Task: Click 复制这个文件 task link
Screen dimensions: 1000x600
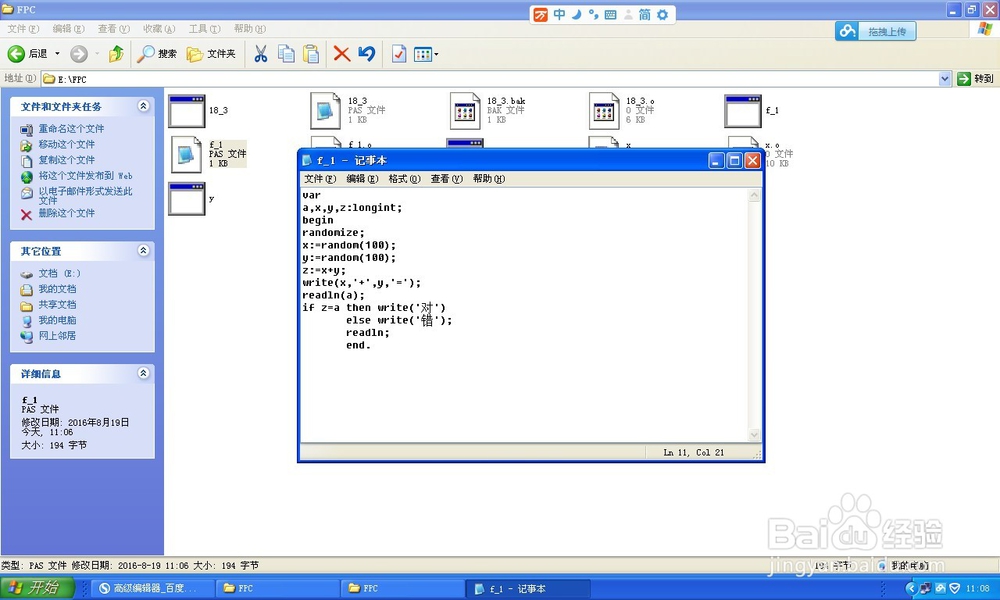Action: coord(66,160)
